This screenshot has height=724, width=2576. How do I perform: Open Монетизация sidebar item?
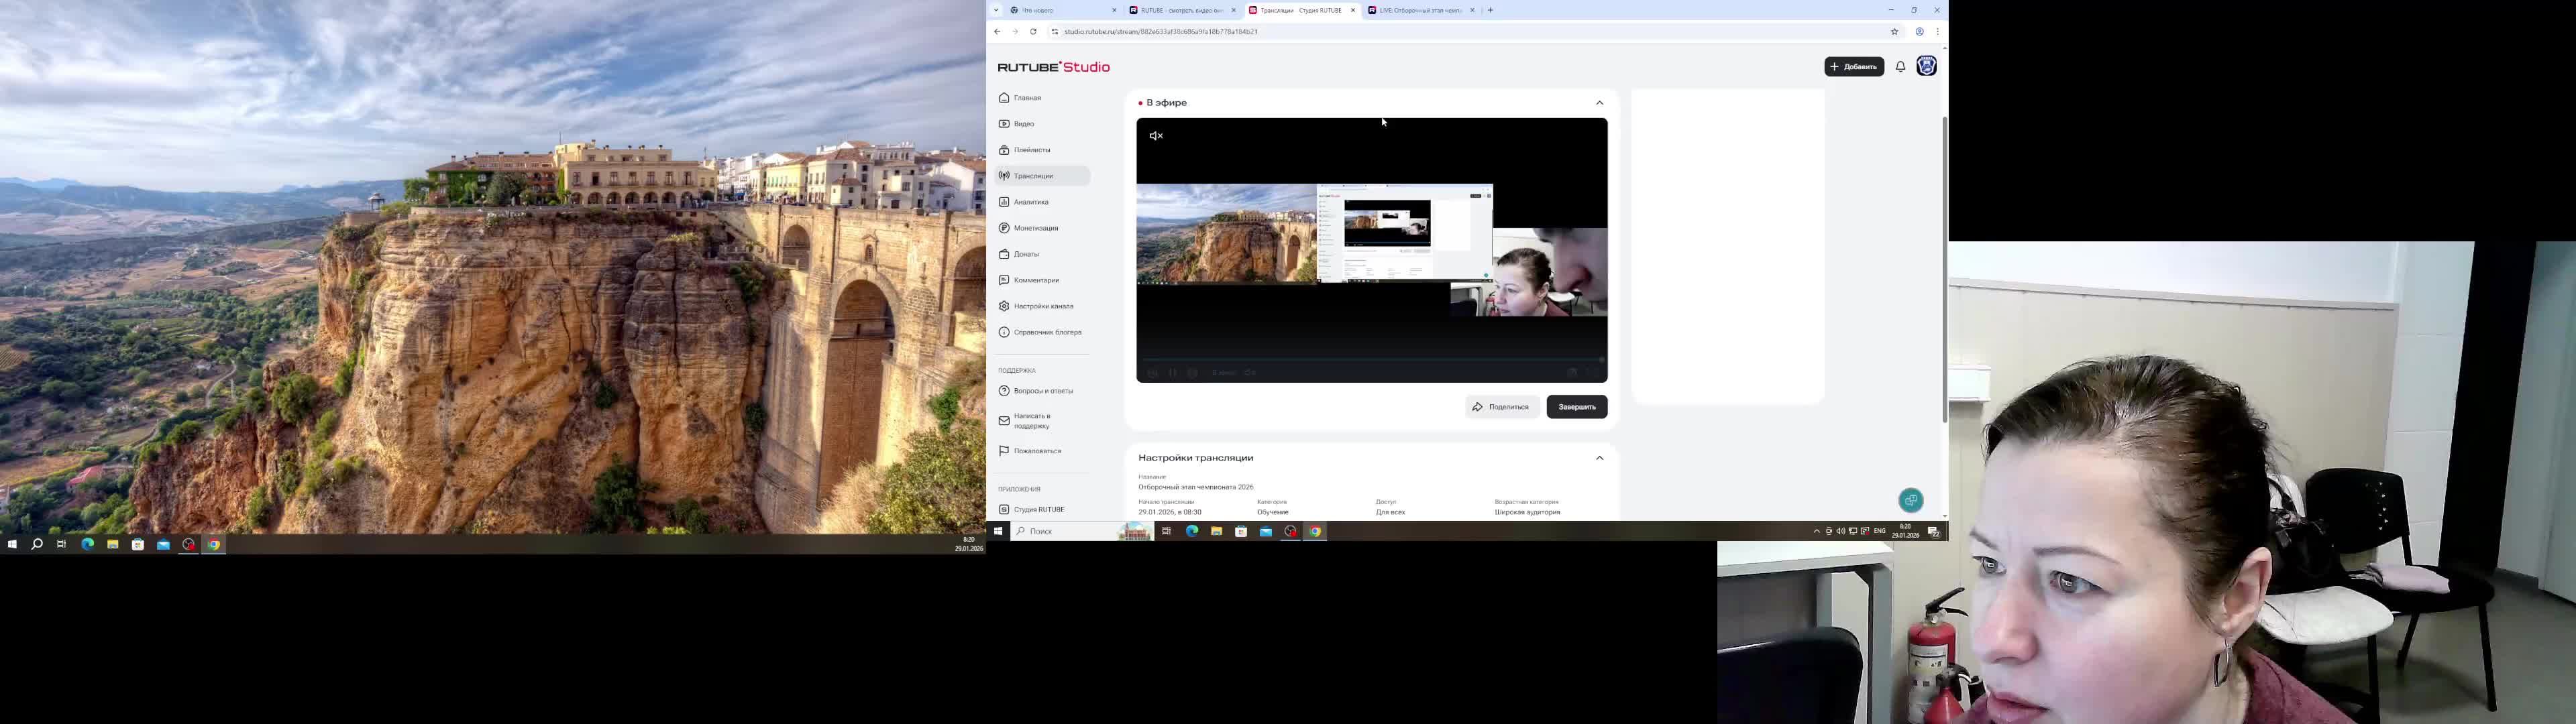pos(1035,228)
